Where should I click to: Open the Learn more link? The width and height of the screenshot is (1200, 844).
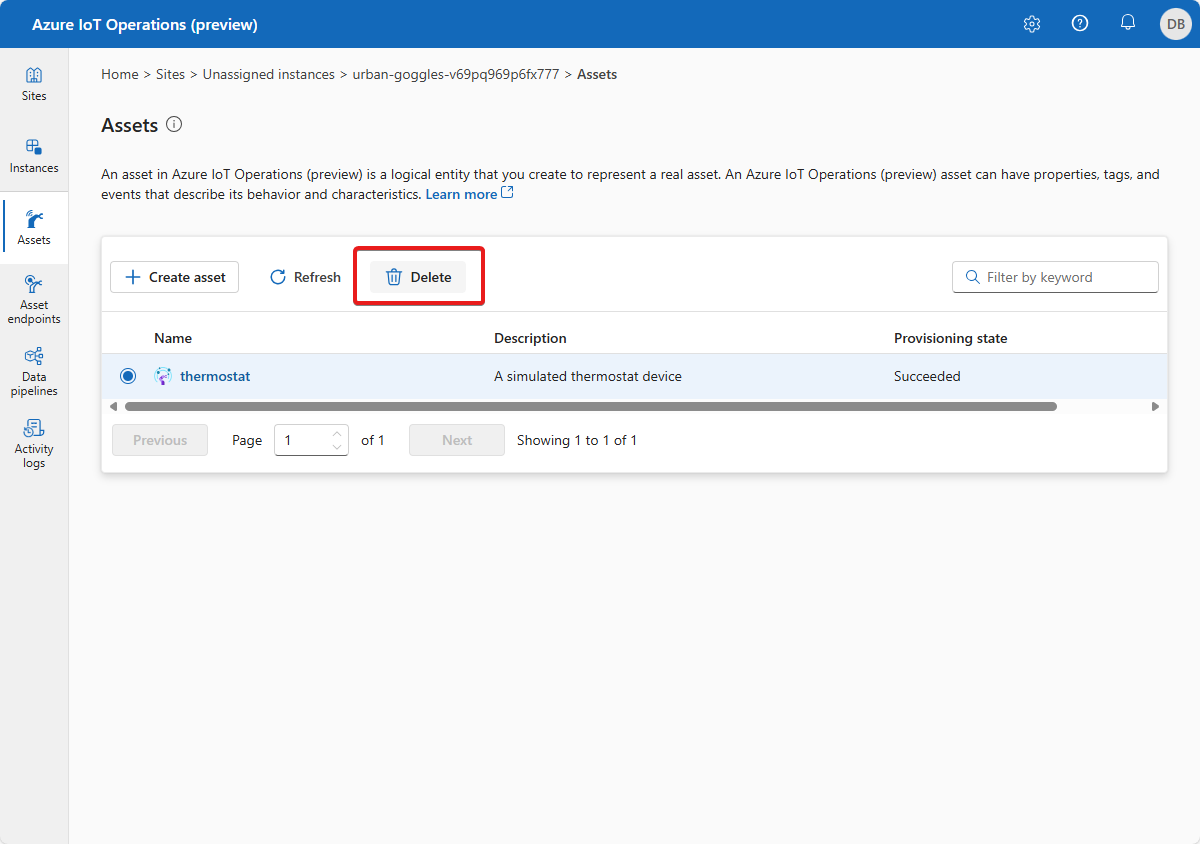coord(470,194)
